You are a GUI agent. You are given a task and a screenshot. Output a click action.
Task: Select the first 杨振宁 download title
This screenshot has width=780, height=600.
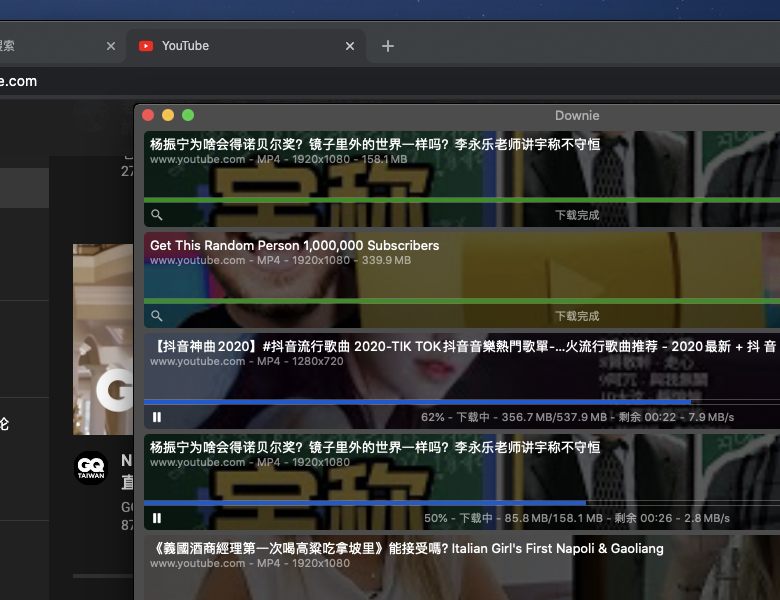(x=375, y=144)
